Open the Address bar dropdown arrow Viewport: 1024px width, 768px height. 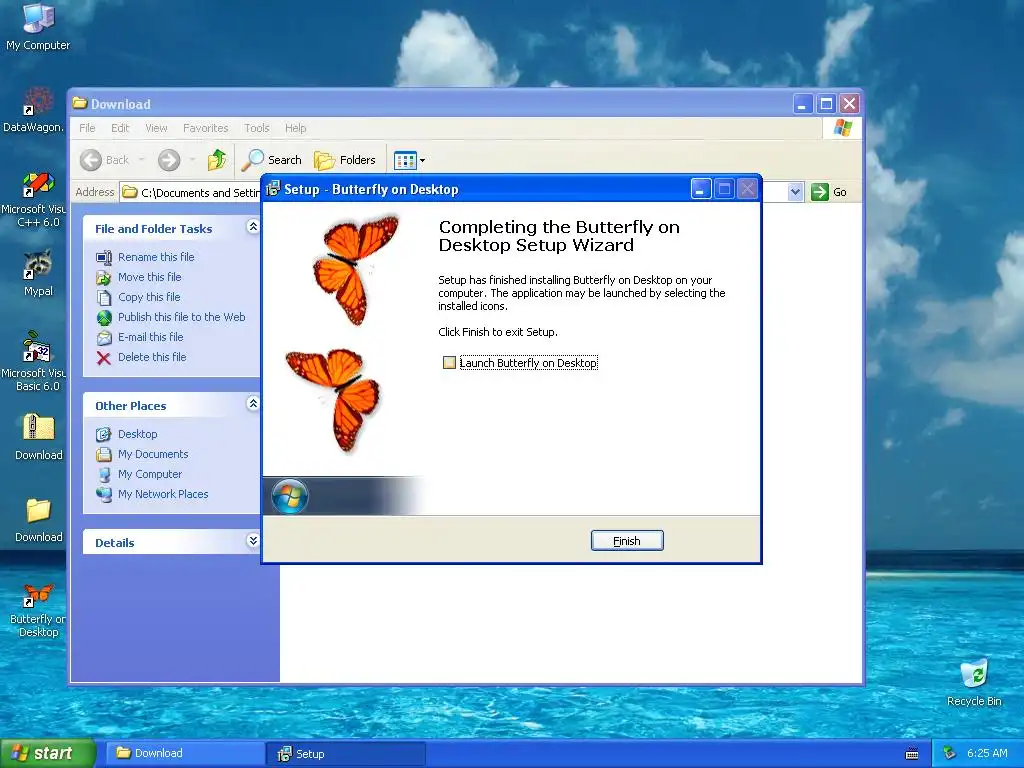795,192
